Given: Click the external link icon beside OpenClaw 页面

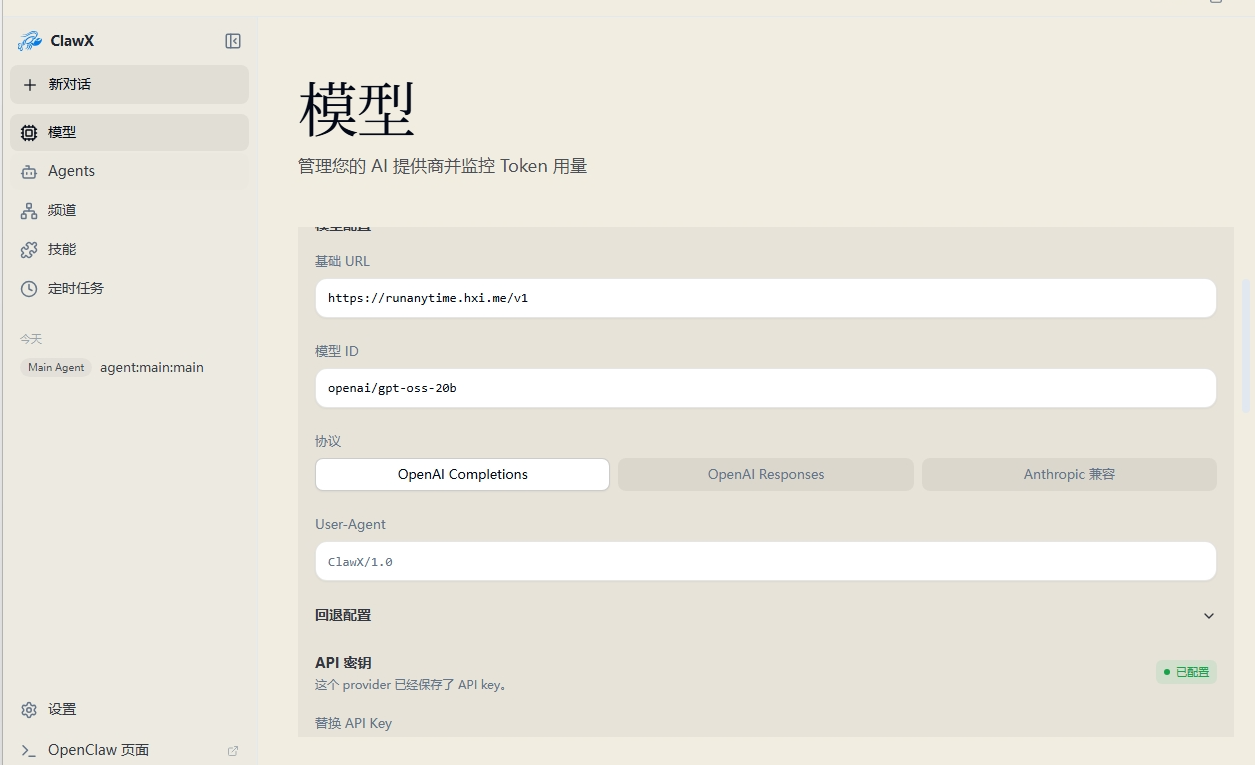Looking at the screenshot, I should point(233,750).
